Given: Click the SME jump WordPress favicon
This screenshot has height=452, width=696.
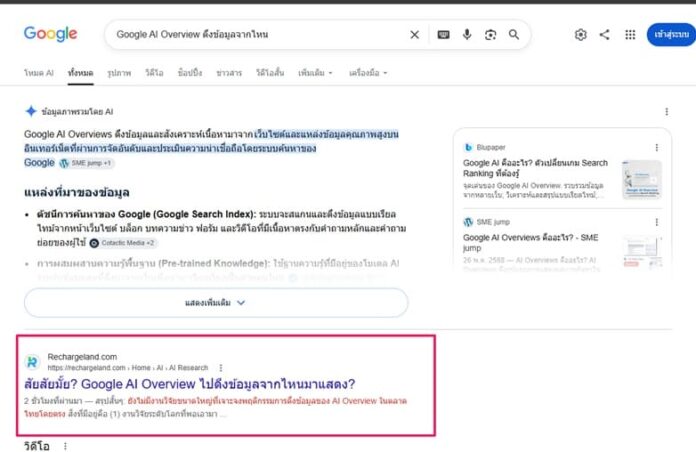Looking at the screenshot, I should [468, 222].
